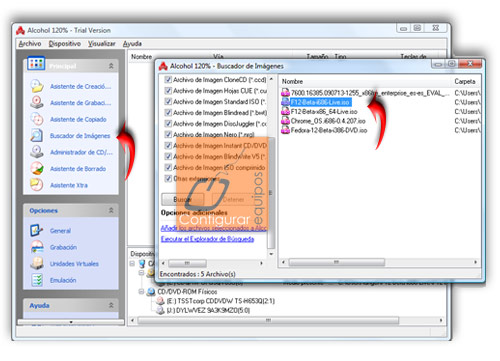Viewport: 500px width, 361px height.
Task: Click the Buscar button
Action: coord(183,199)
